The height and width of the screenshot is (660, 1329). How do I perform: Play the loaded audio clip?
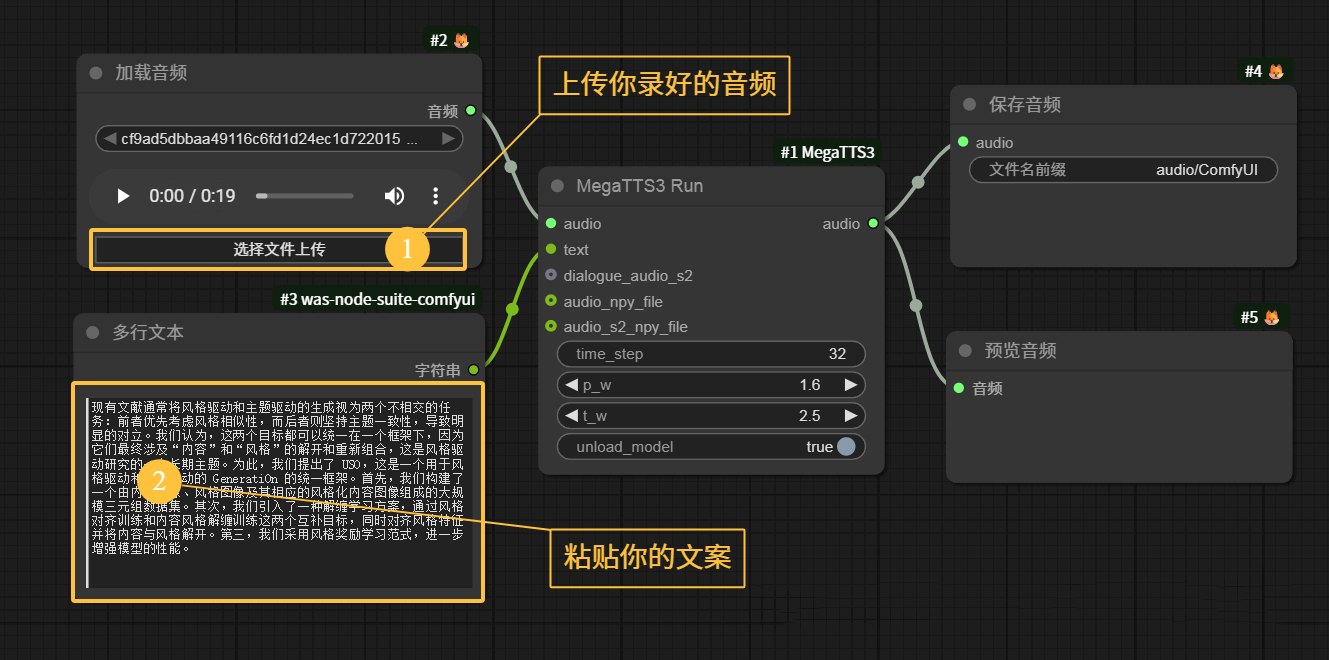tap(123, 196)
